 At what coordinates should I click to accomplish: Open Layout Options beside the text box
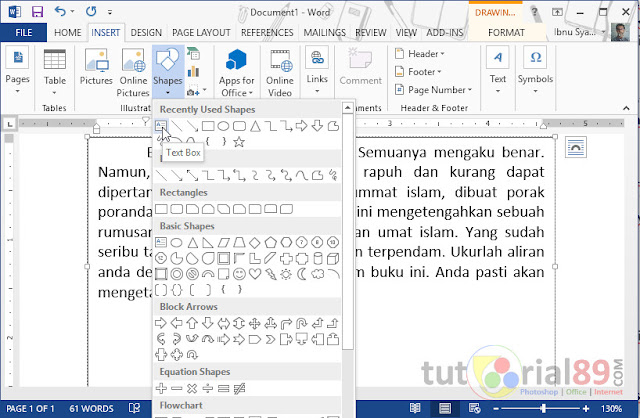(x=576, y=147)
